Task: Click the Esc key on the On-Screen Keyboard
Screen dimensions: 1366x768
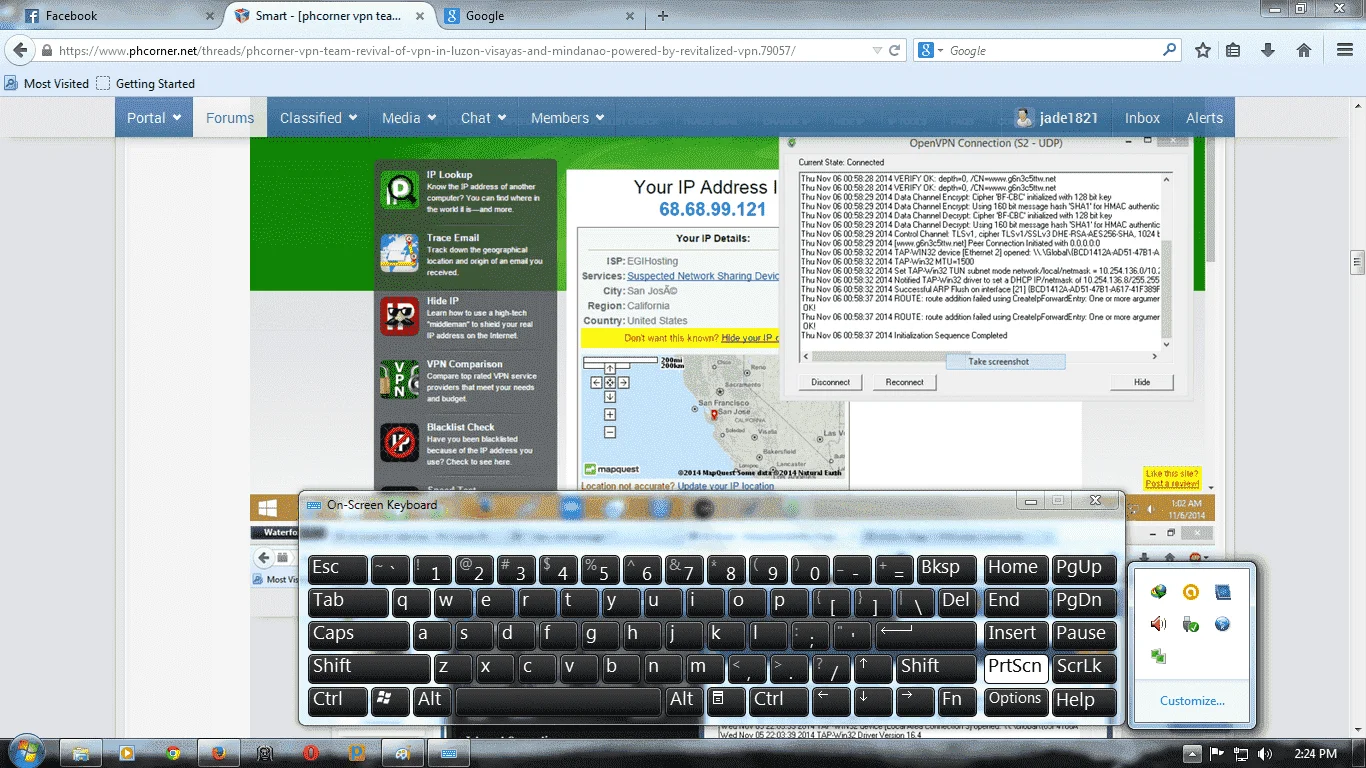Action: click(x=338, y=569)
